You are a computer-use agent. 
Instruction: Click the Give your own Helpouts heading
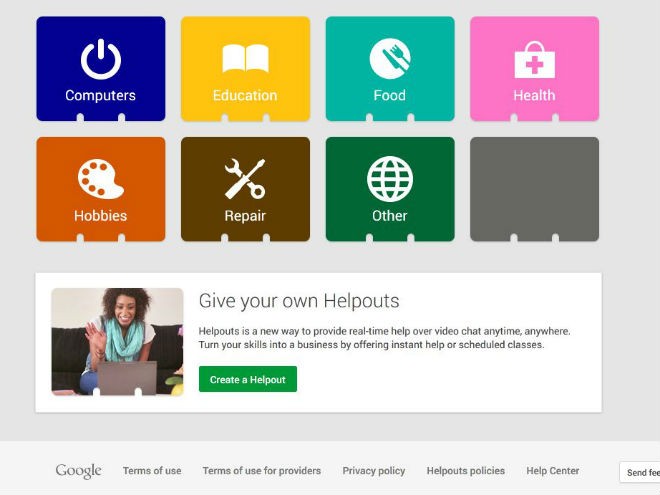coord(299,301)
